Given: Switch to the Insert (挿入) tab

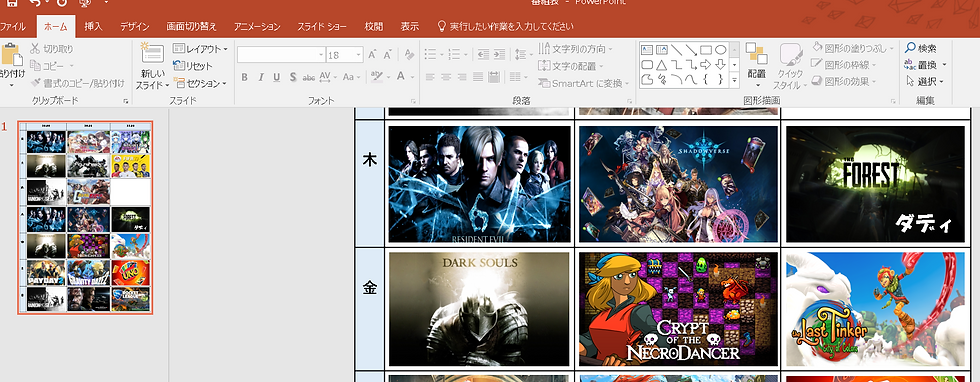Looking at the screenshot, I should pyautogui.click(x=93, y=27).
